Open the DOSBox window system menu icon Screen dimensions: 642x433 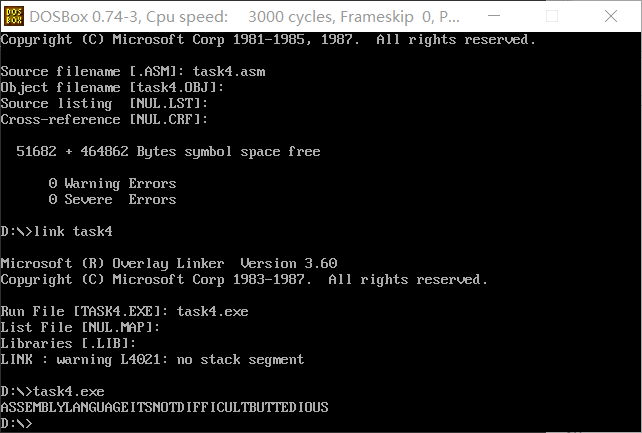pos(14,16)
